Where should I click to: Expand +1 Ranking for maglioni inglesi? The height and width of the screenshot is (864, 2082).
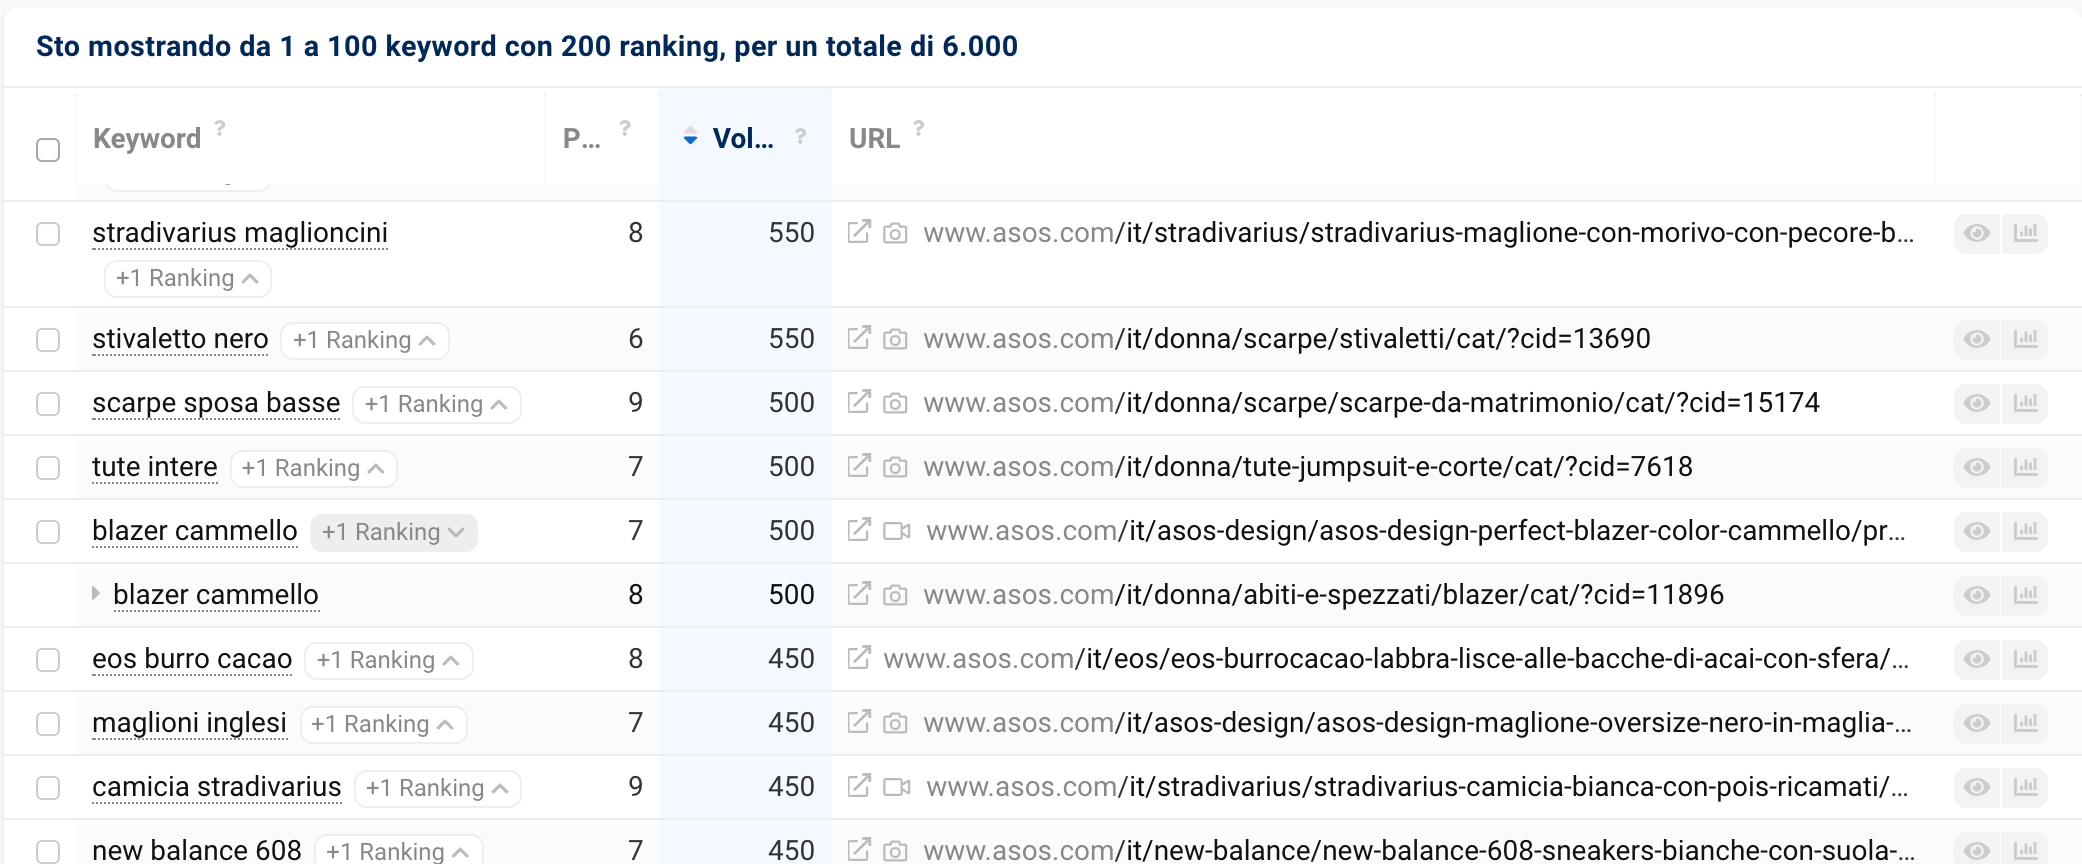point(383,724)
